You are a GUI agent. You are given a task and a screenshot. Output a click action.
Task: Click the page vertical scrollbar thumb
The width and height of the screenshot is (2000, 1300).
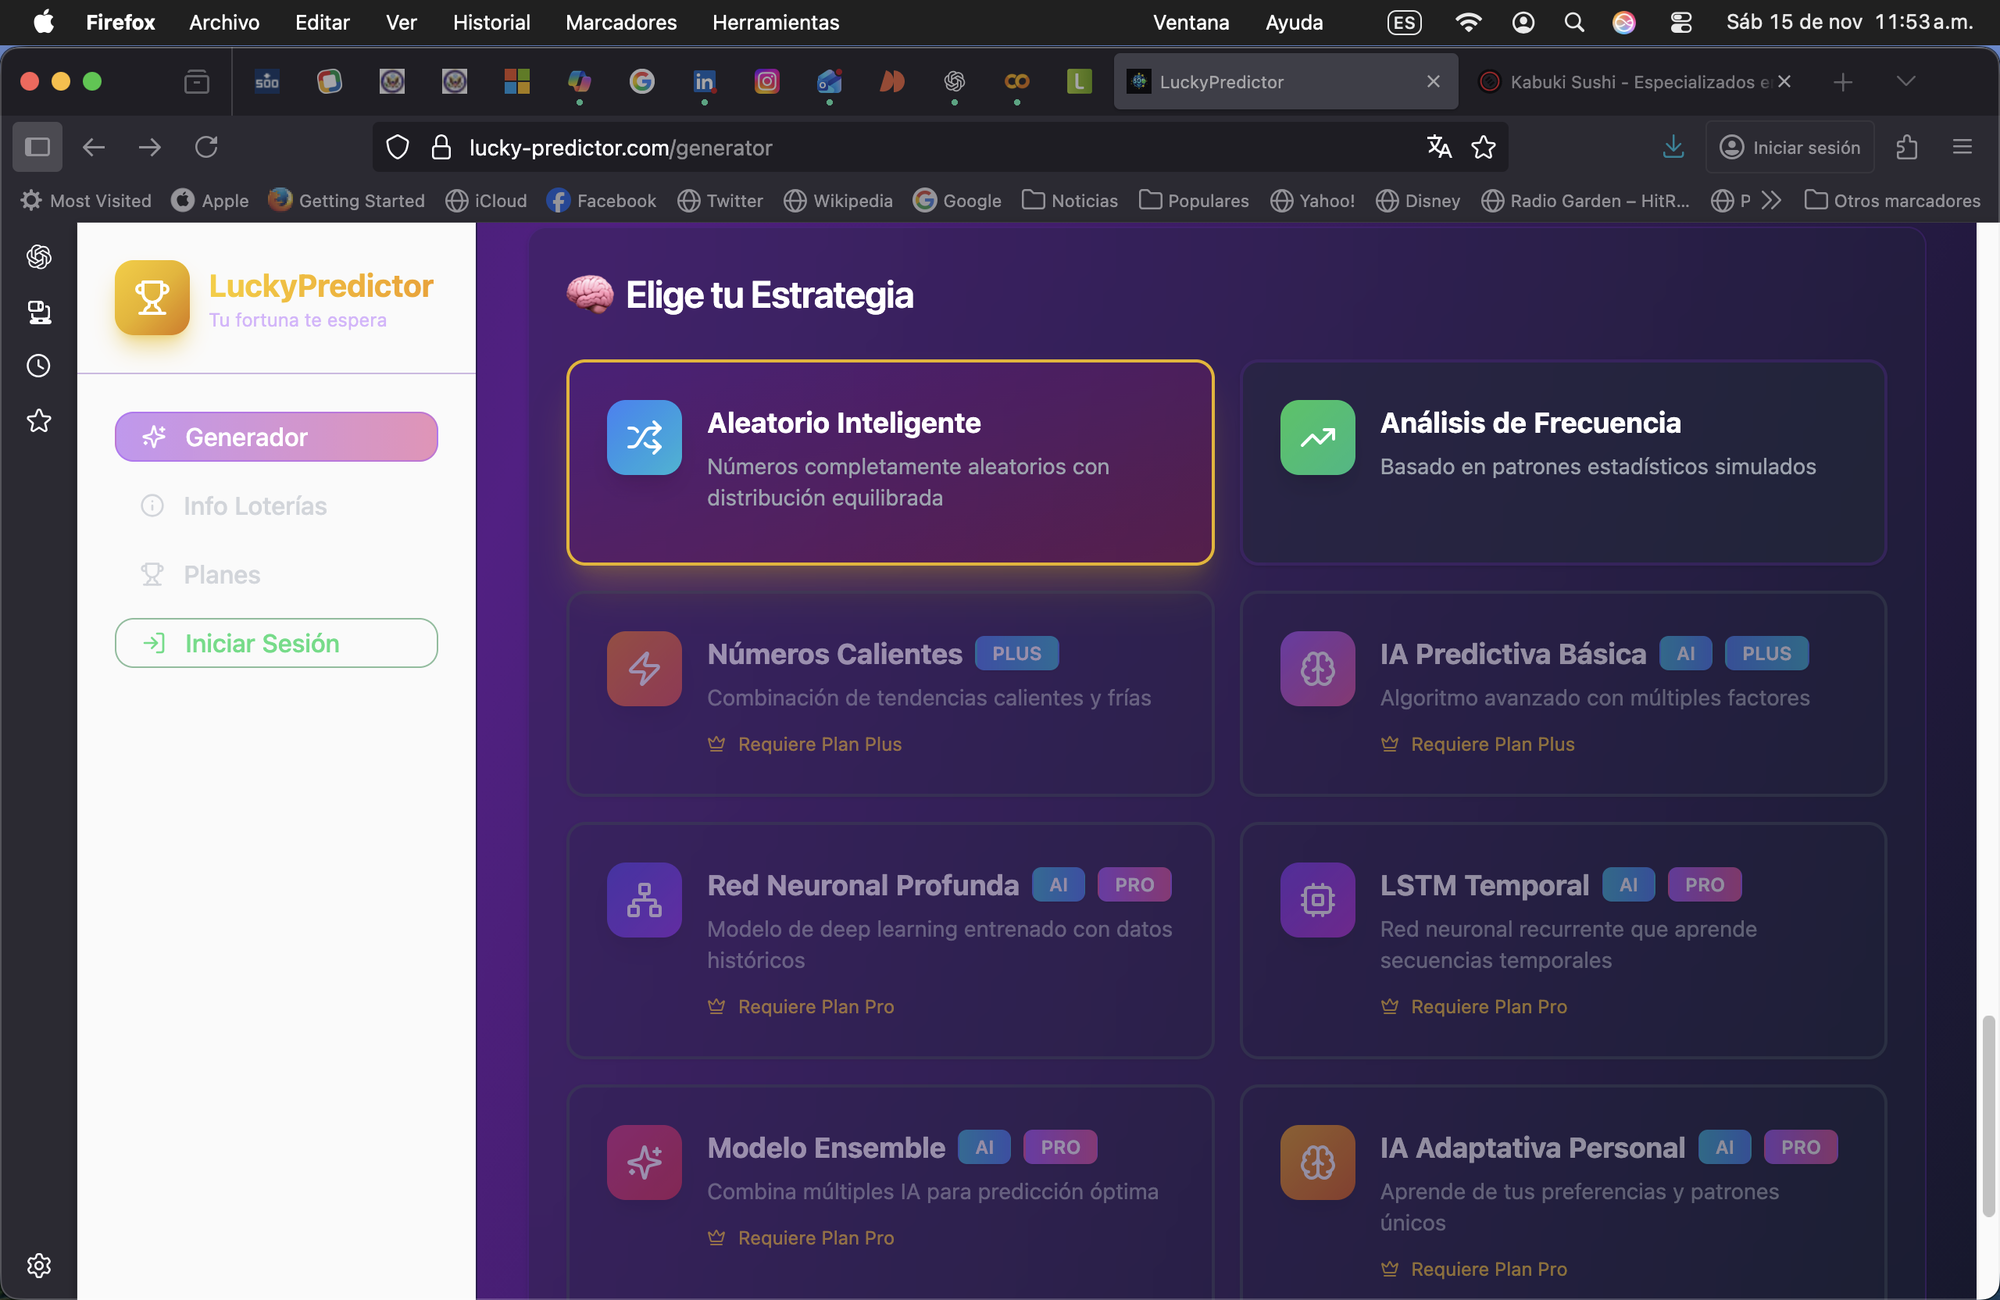click(x=1988, y=1115)
